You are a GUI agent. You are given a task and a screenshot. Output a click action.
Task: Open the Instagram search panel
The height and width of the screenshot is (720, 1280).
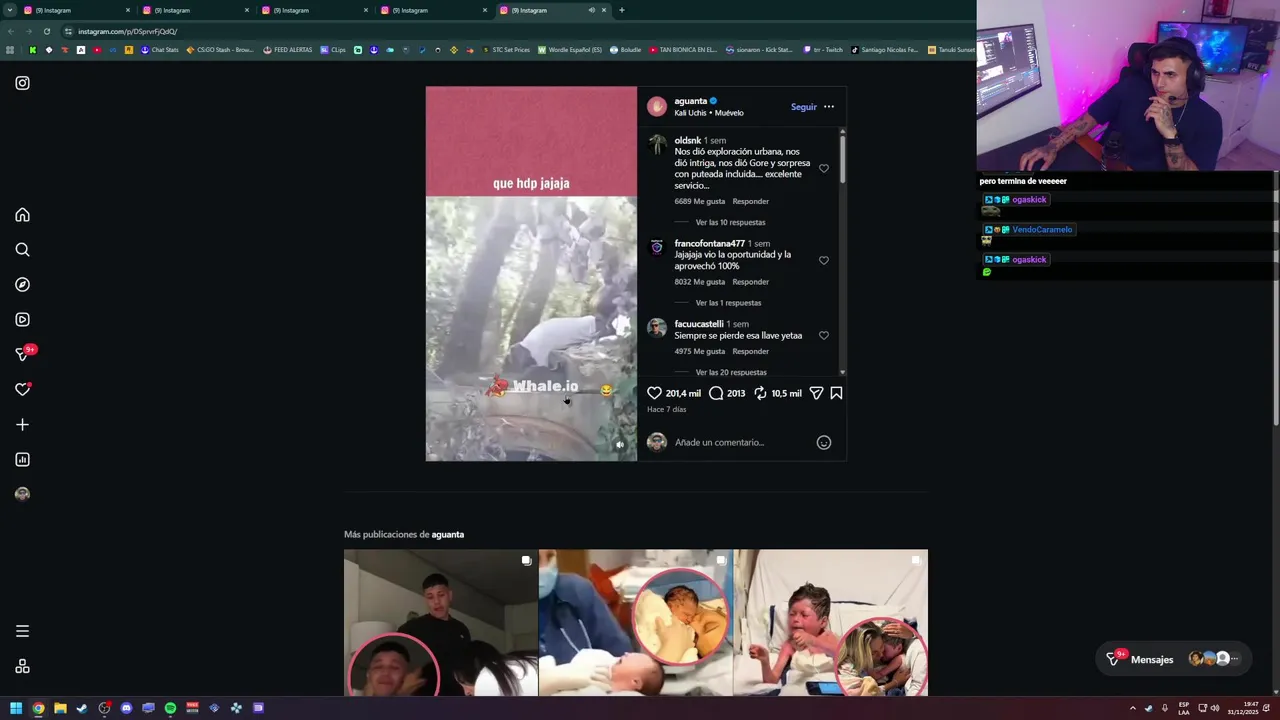coord(22,250)
